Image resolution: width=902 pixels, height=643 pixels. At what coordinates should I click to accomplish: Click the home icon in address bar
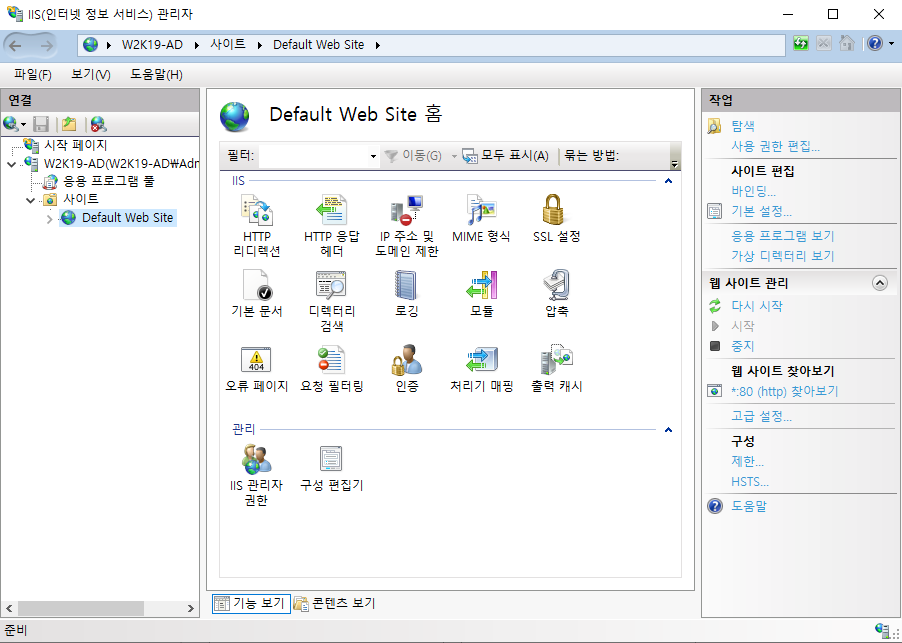[x=847, y=44]
